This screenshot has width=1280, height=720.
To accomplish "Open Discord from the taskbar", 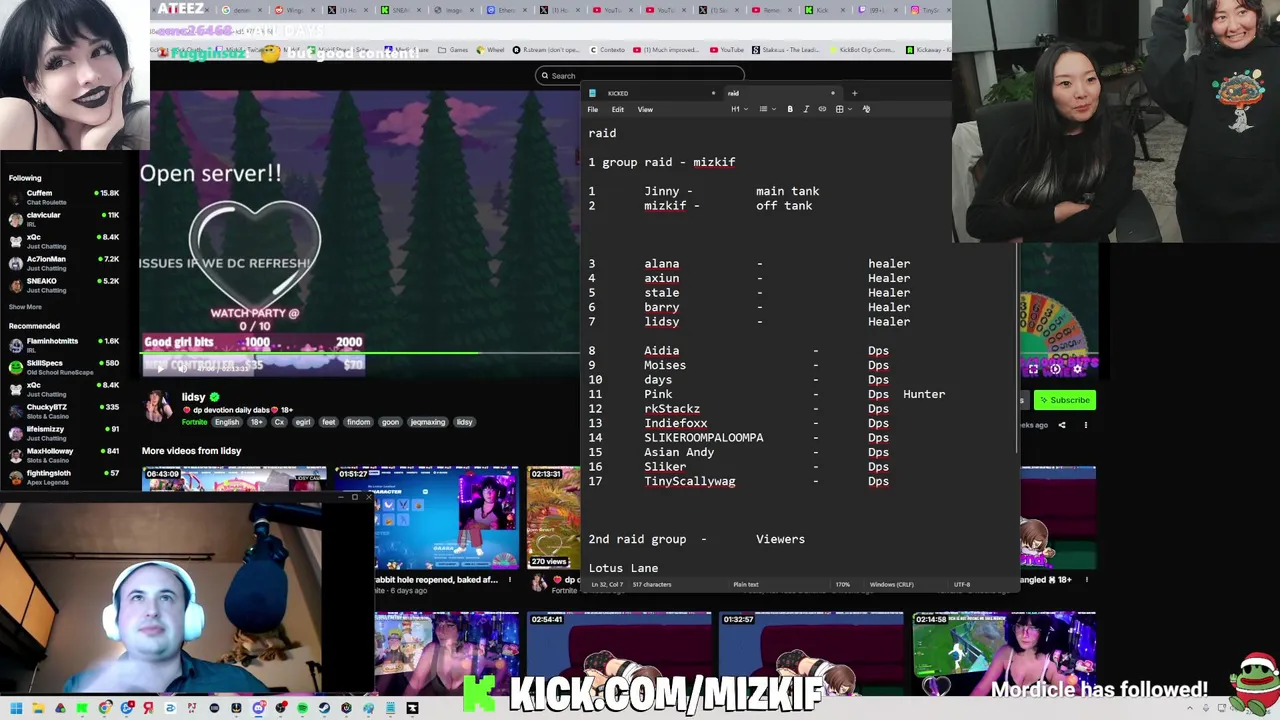I will coord(258,708).
